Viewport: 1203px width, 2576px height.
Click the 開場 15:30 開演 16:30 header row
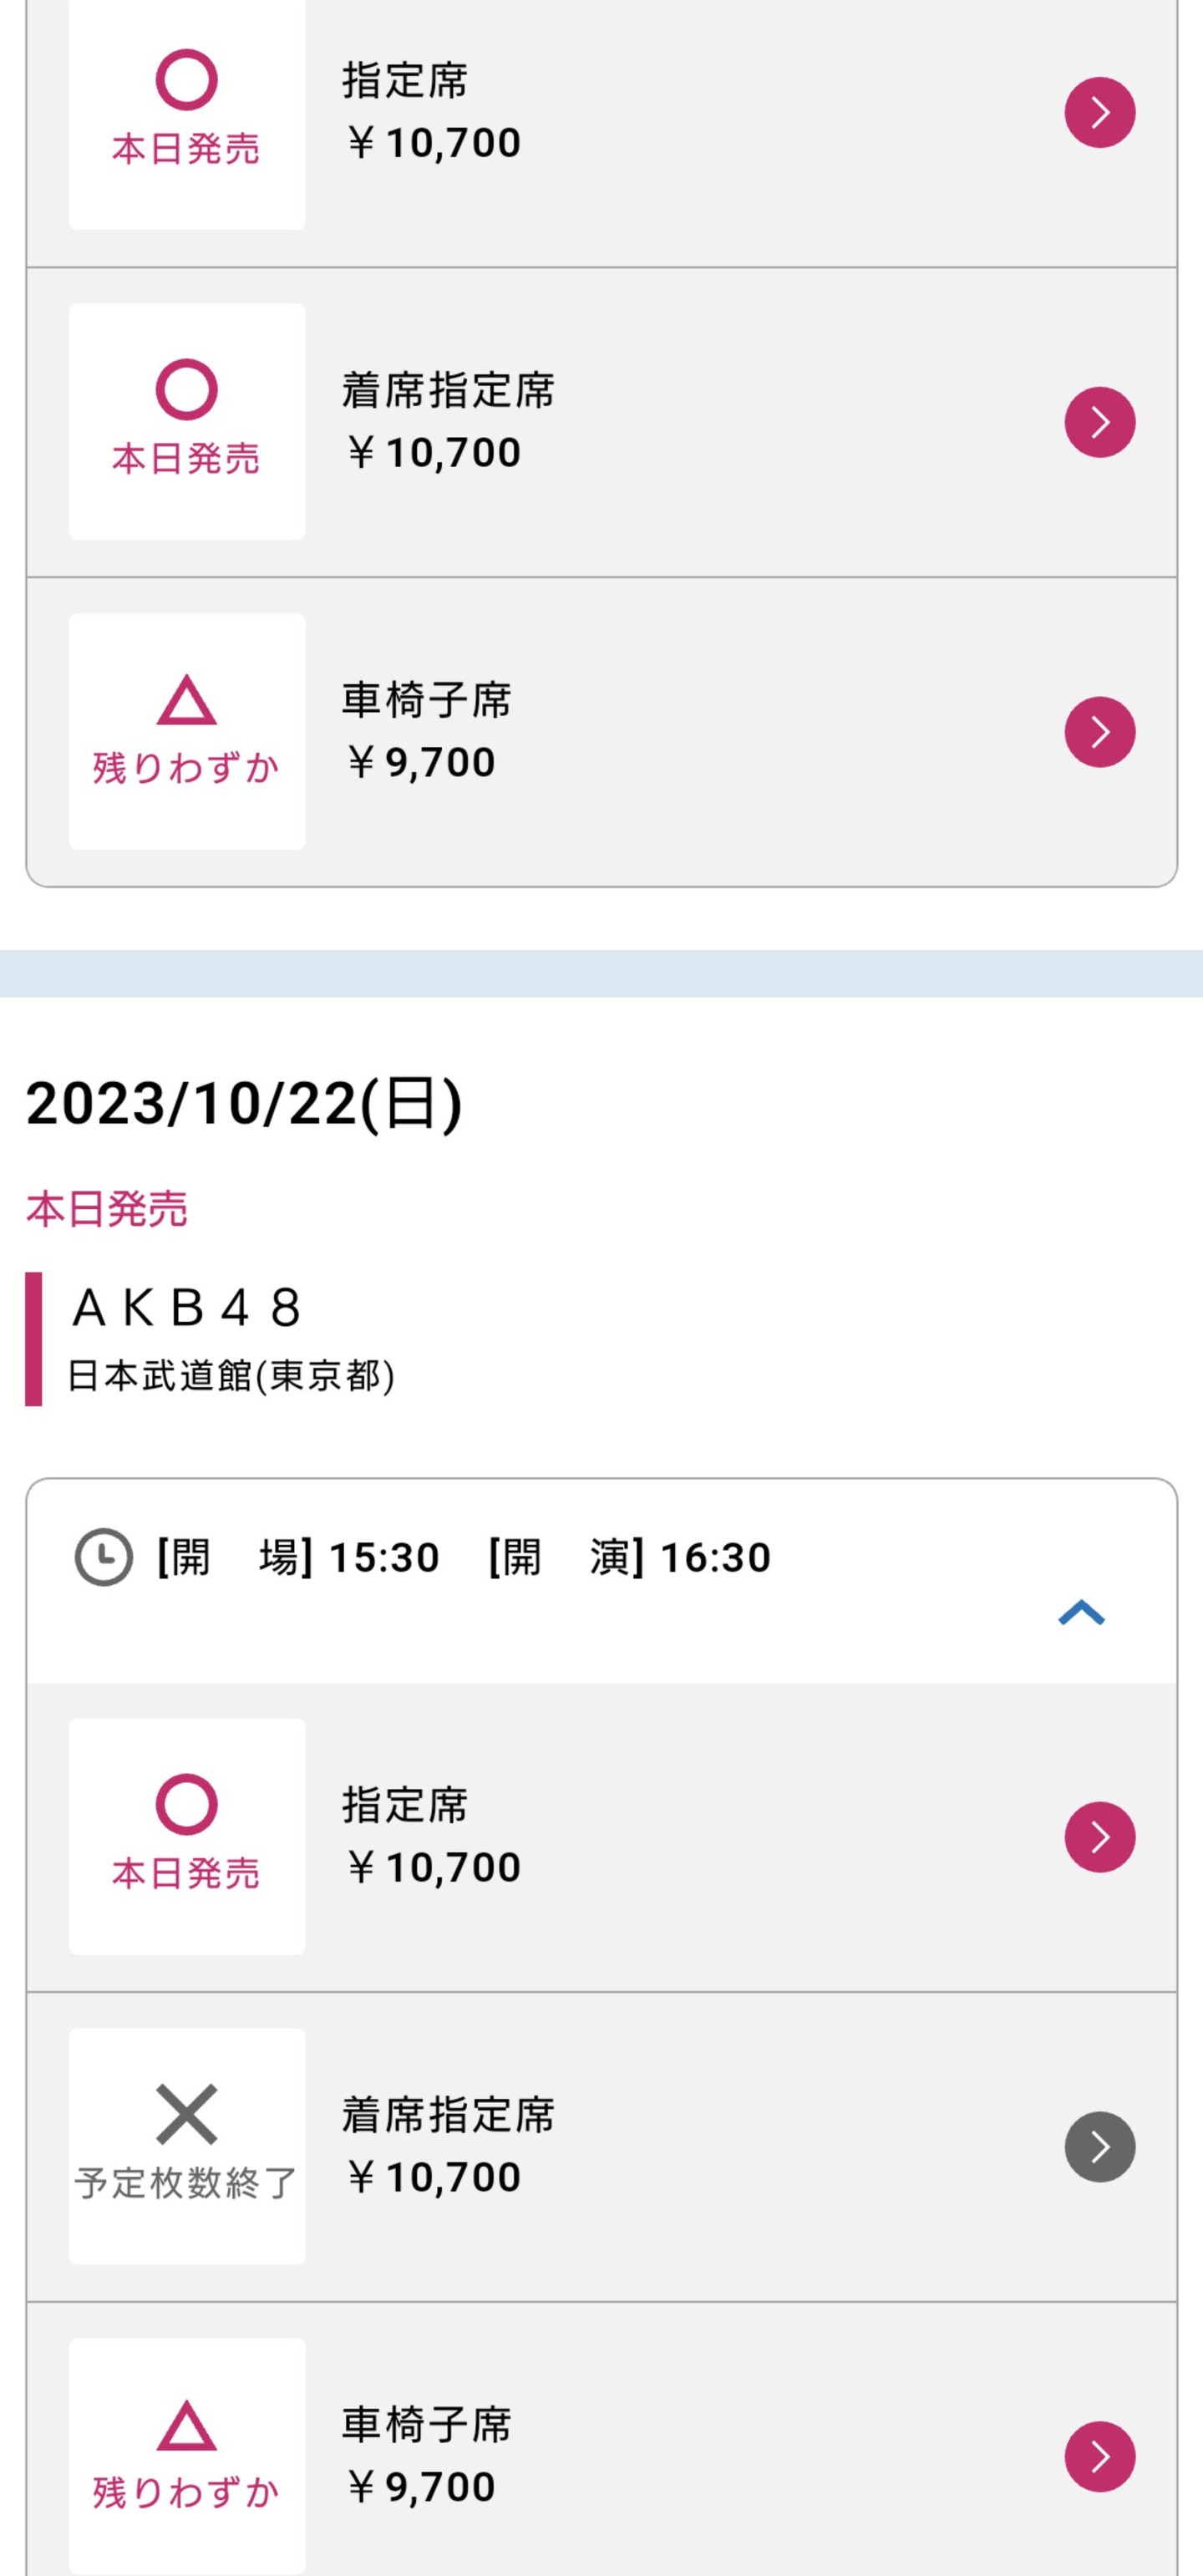(x=601, y=1581)
